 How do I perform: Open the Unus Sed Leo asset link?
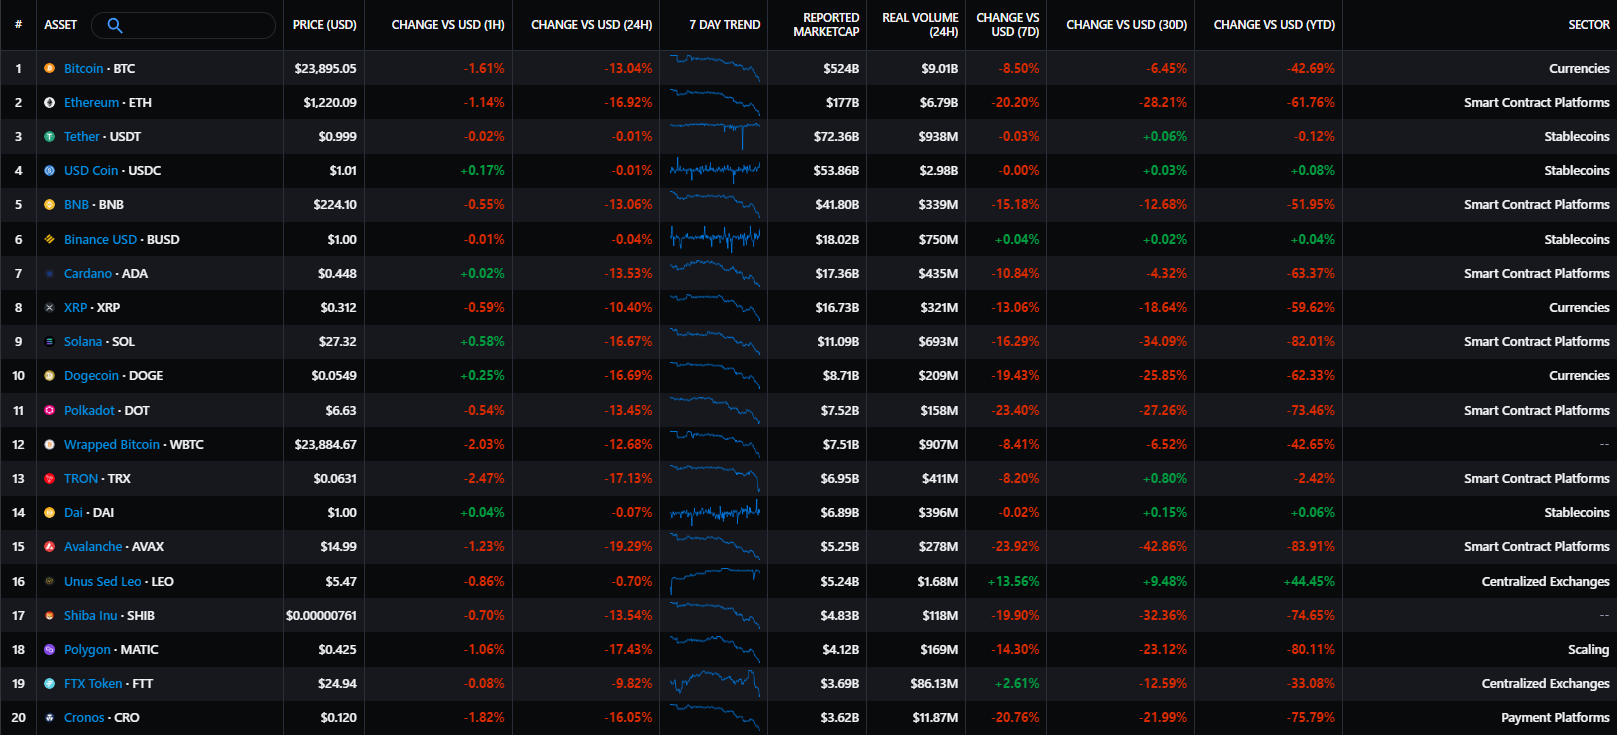coord(103,582)
